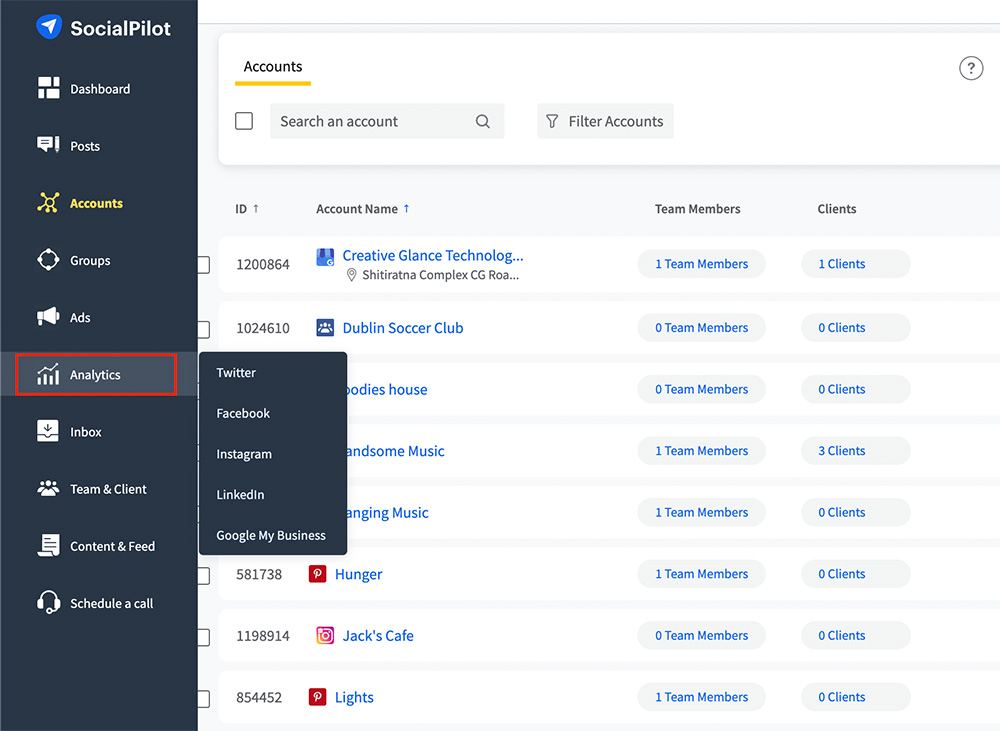This screenshot has height=731, width=1000.
Task: Open Creative Glance Technolog... account
Action: tap(433, 256)
